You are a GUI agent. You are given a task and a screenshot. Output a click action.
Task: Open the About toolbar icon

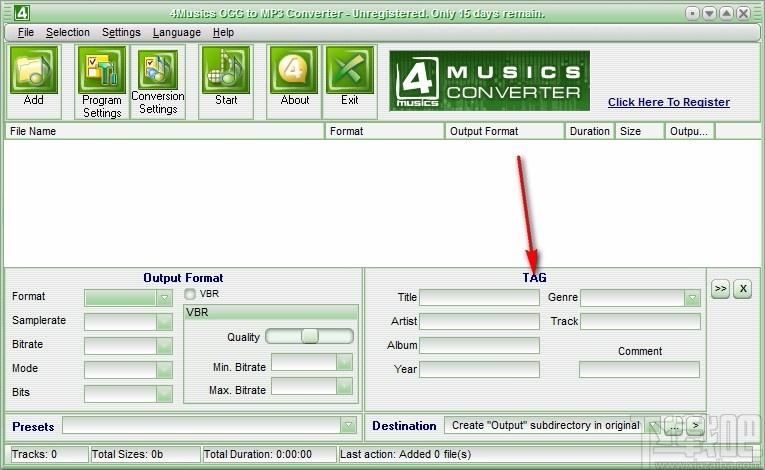[294, 70]
